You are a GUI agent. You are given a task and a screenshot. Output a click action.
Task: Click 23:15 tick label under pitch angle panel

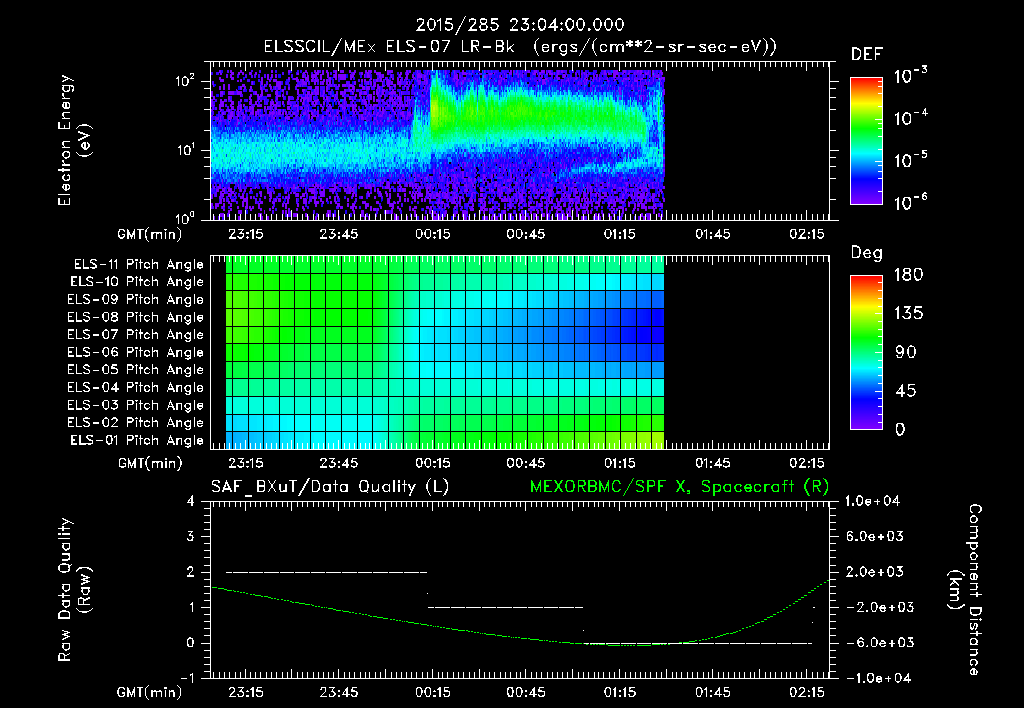click(246, 463)
